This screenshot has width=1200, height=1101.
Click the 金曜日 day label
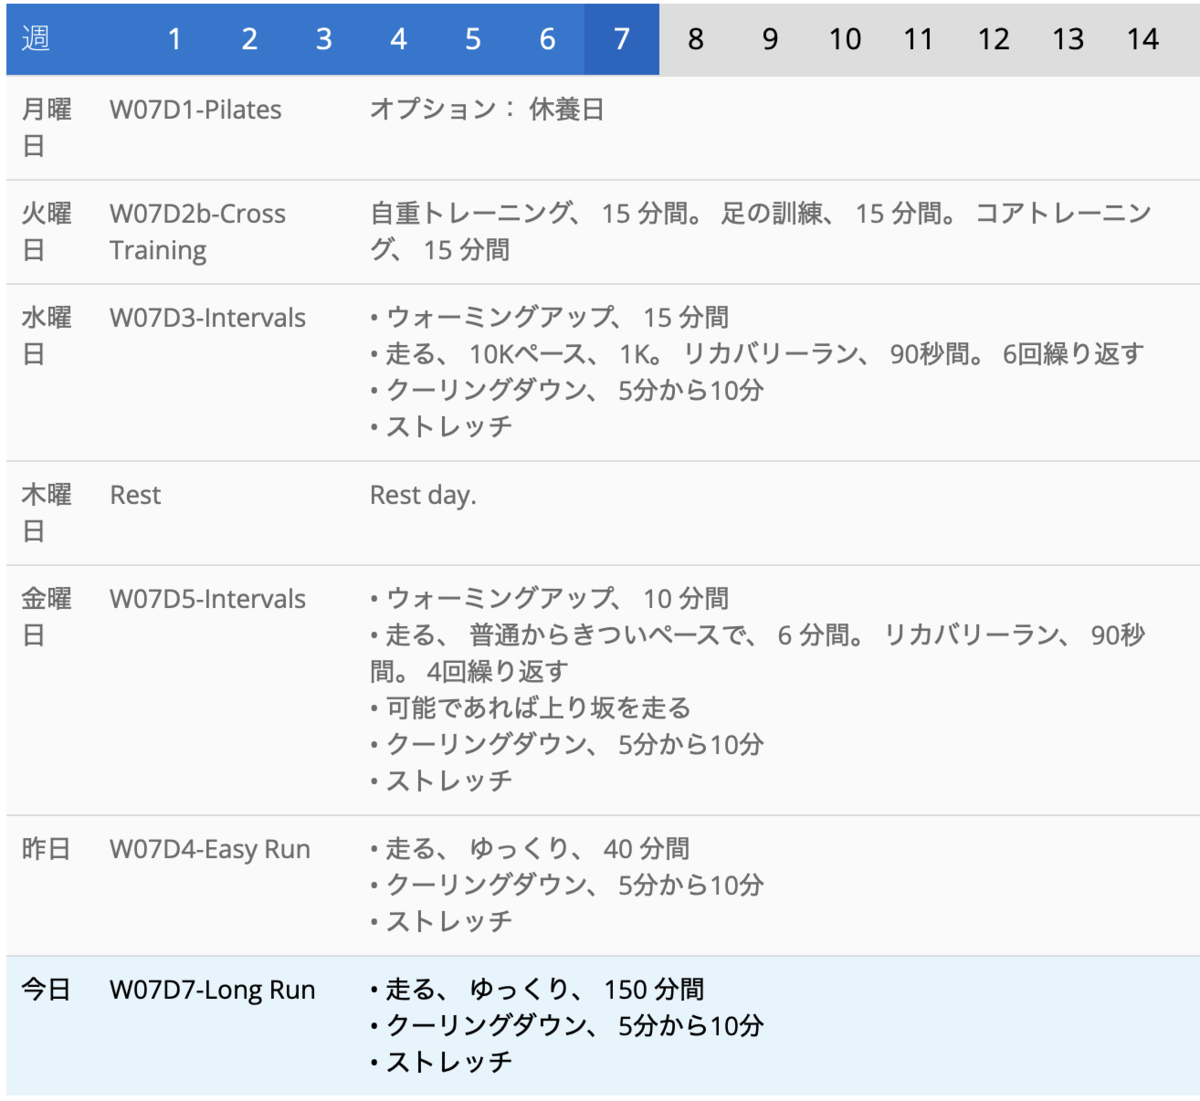pyautogui.click(x=47, y=617)
